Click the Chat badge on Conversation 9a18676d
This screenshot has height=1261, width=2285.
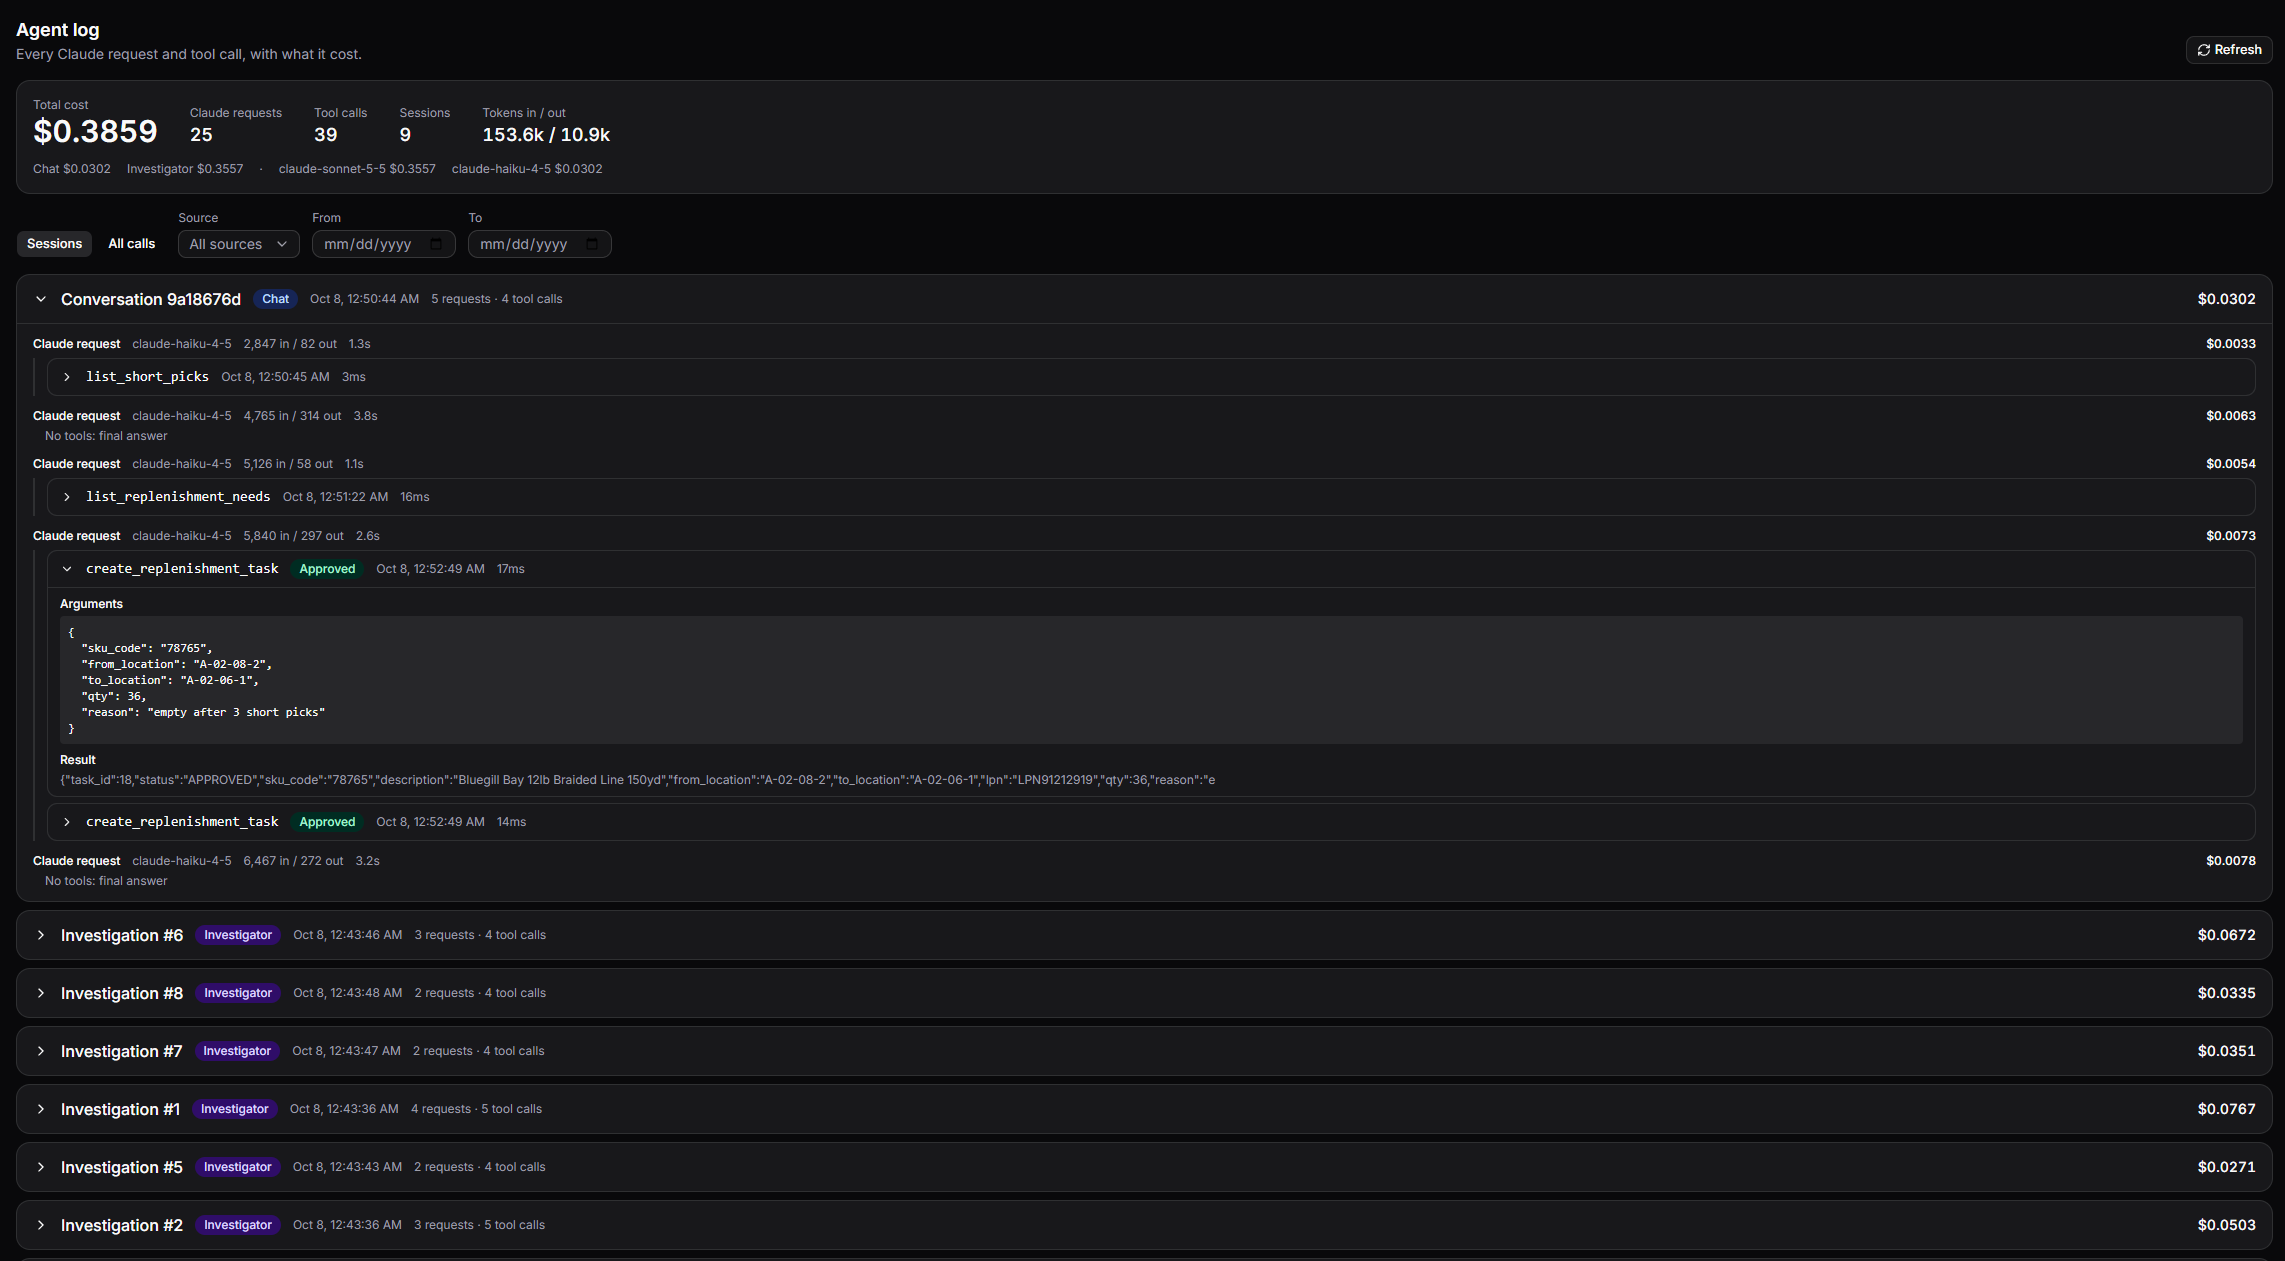[275, 299]
